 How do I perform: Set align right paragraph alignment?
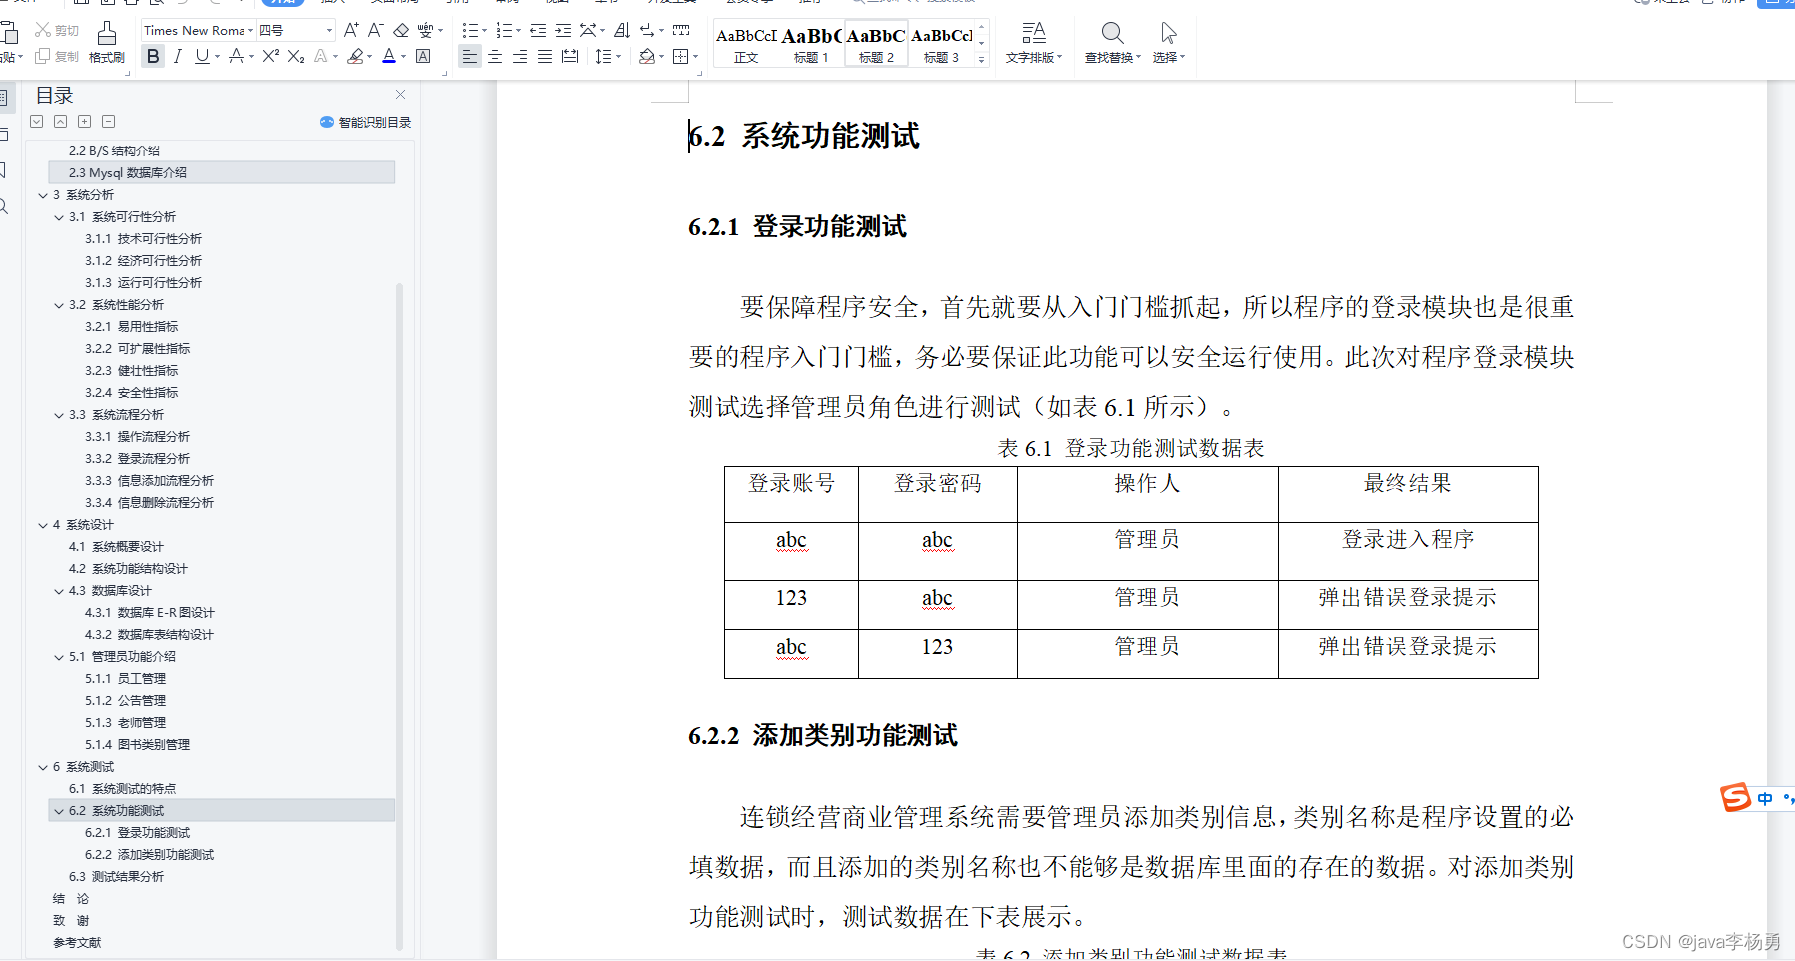520,57
